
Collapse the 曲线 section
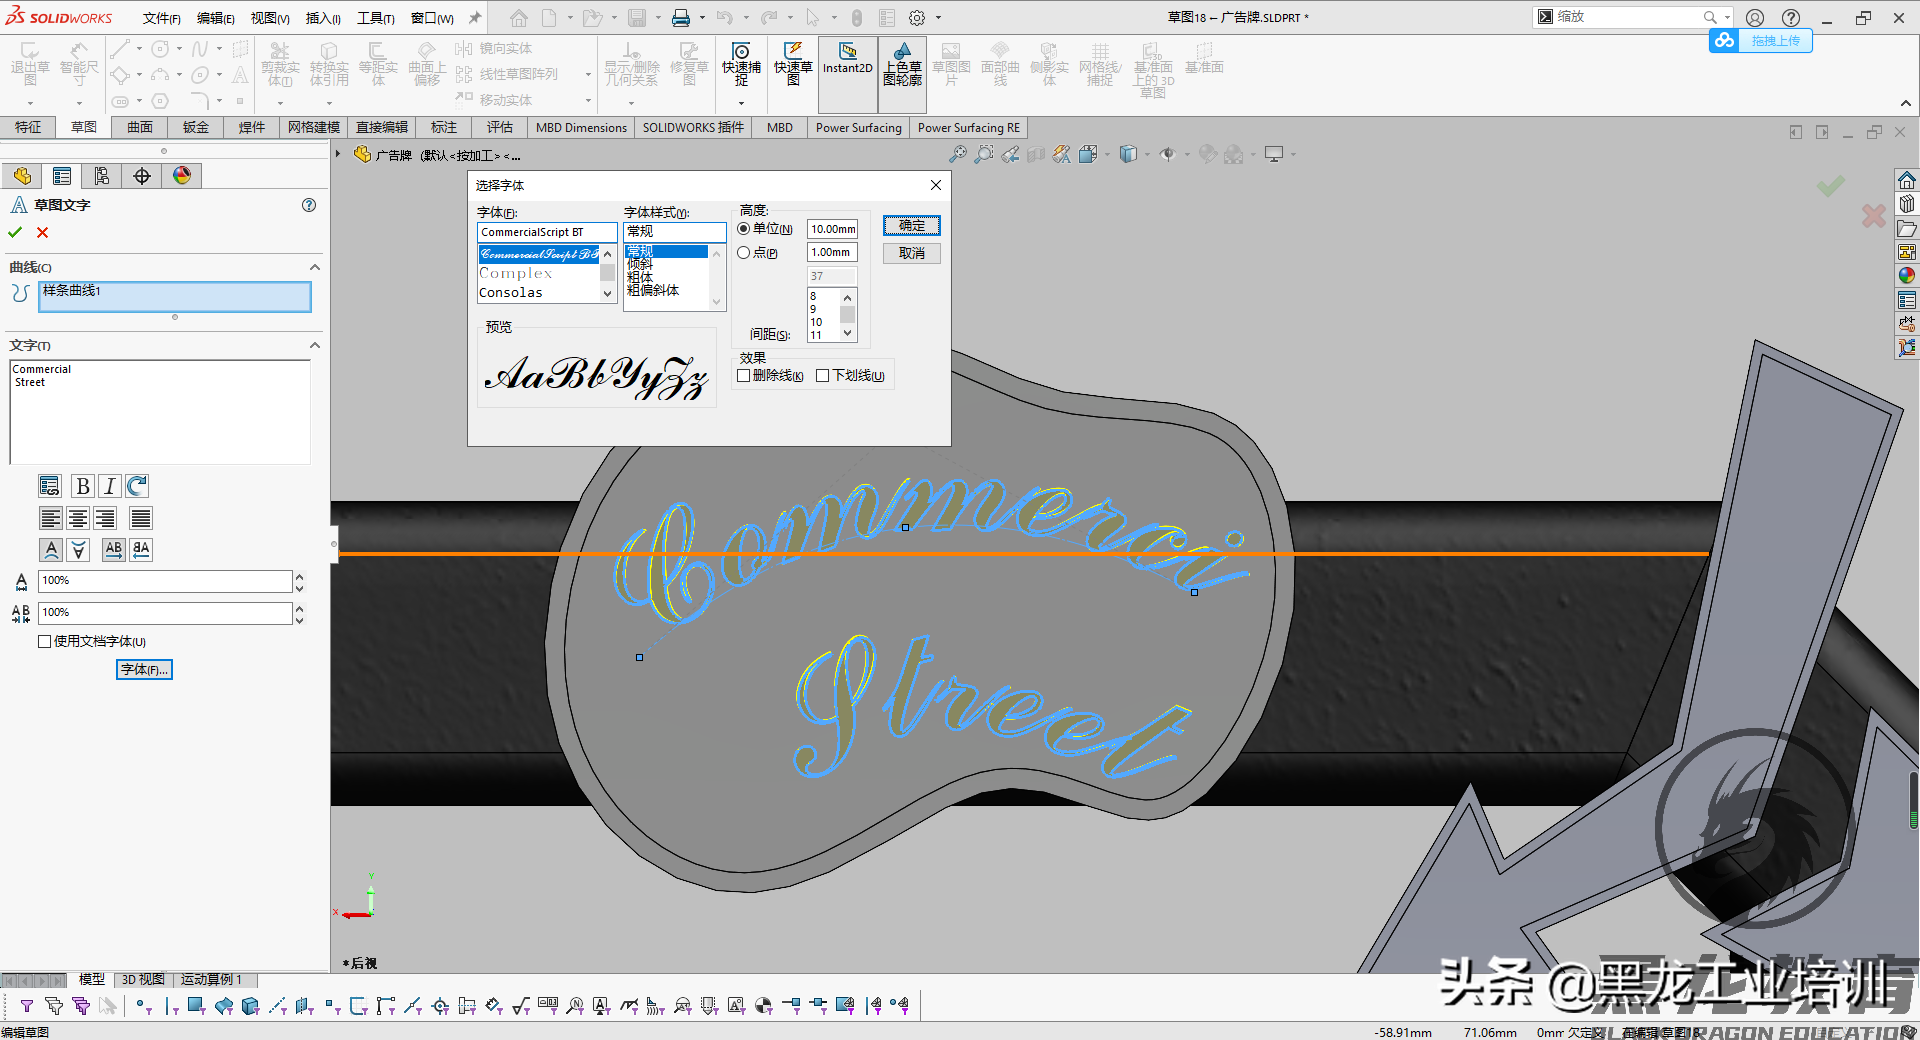(x=315, y=267)
